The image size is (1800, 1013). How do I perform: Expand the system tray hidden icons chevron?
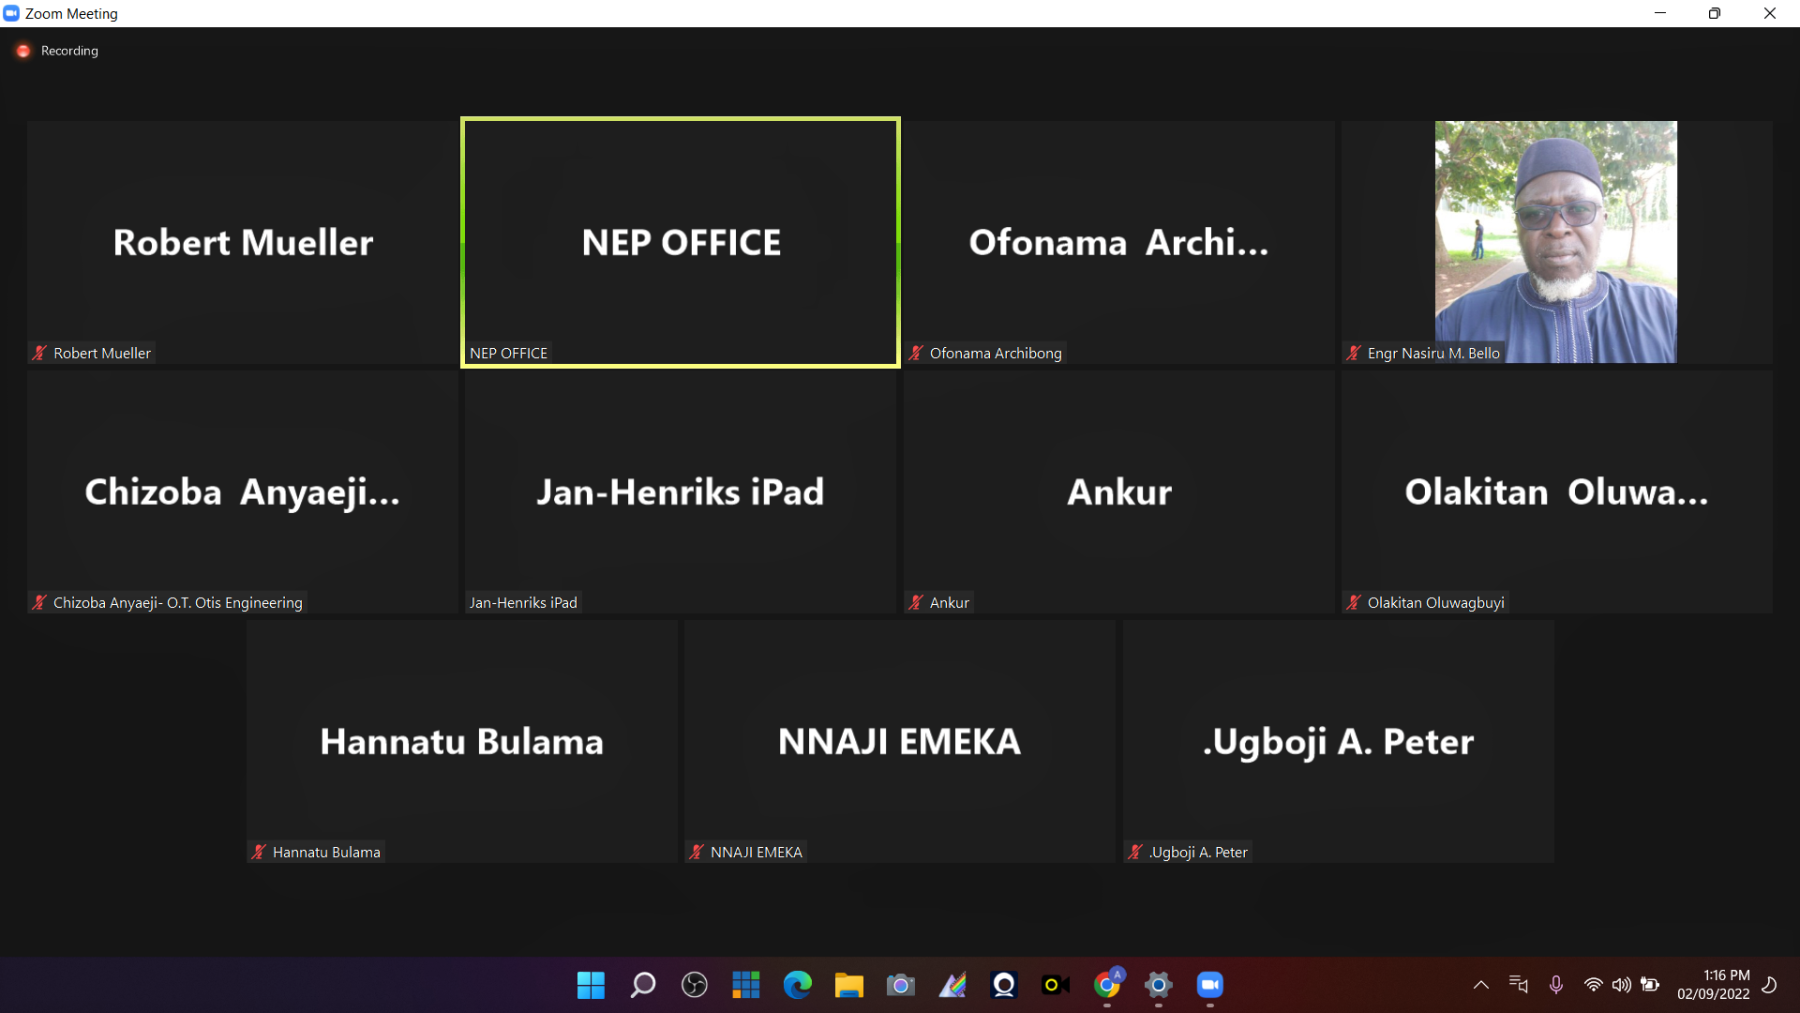pyautogui.click(x=1481, y=985)
